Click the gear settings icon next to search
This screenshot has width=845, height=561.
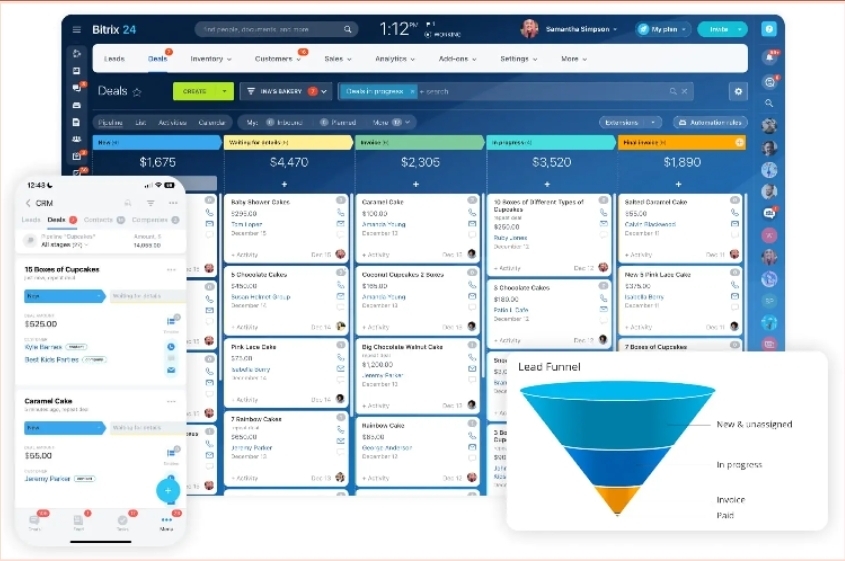pyautogui.click(x=738, y=91)
